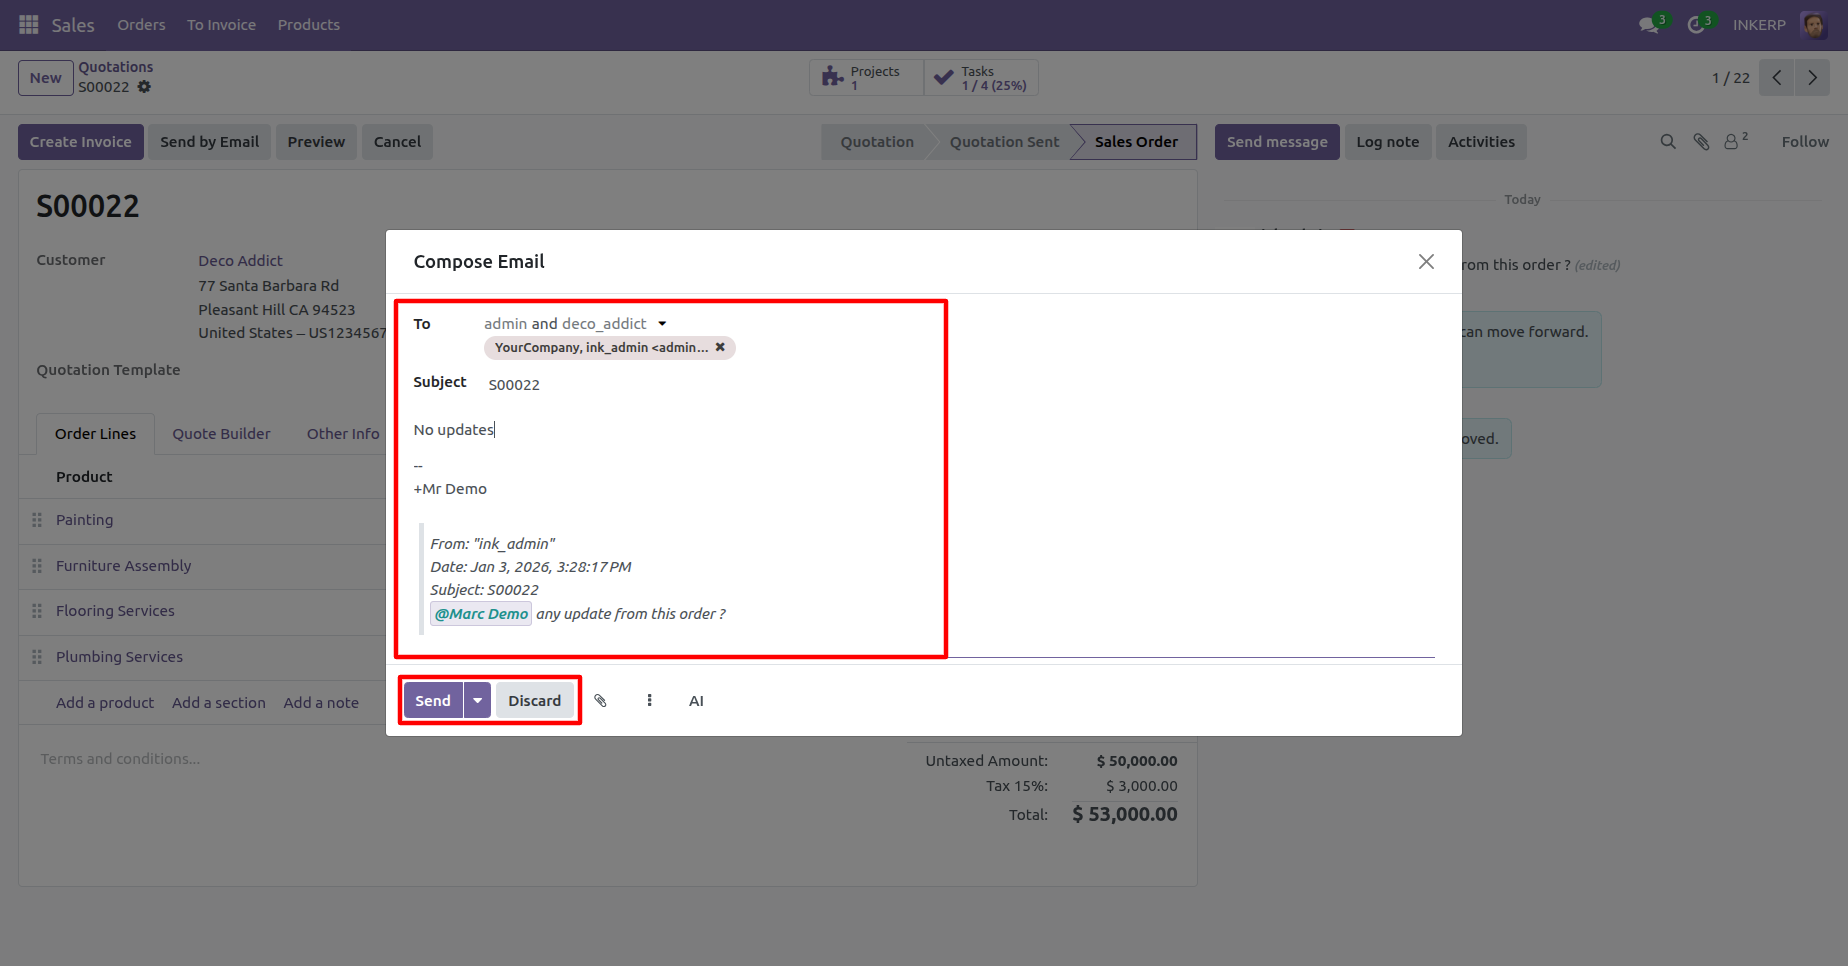Image resolution: width=1848 pixels, height=966 pixels.
Task: Click the Quotations breadcrumb link
Action: 116,67
